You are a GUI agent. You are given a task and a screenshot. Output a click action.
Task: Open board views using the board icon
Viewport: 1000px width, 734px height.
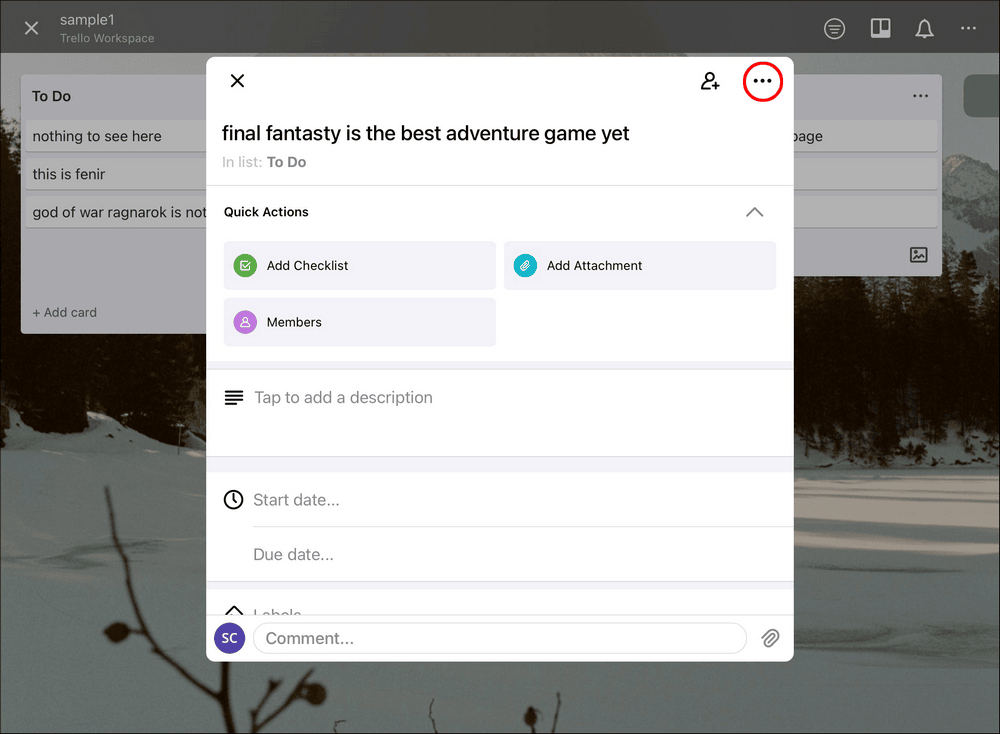pyautogui.click(x=880, y=28)
